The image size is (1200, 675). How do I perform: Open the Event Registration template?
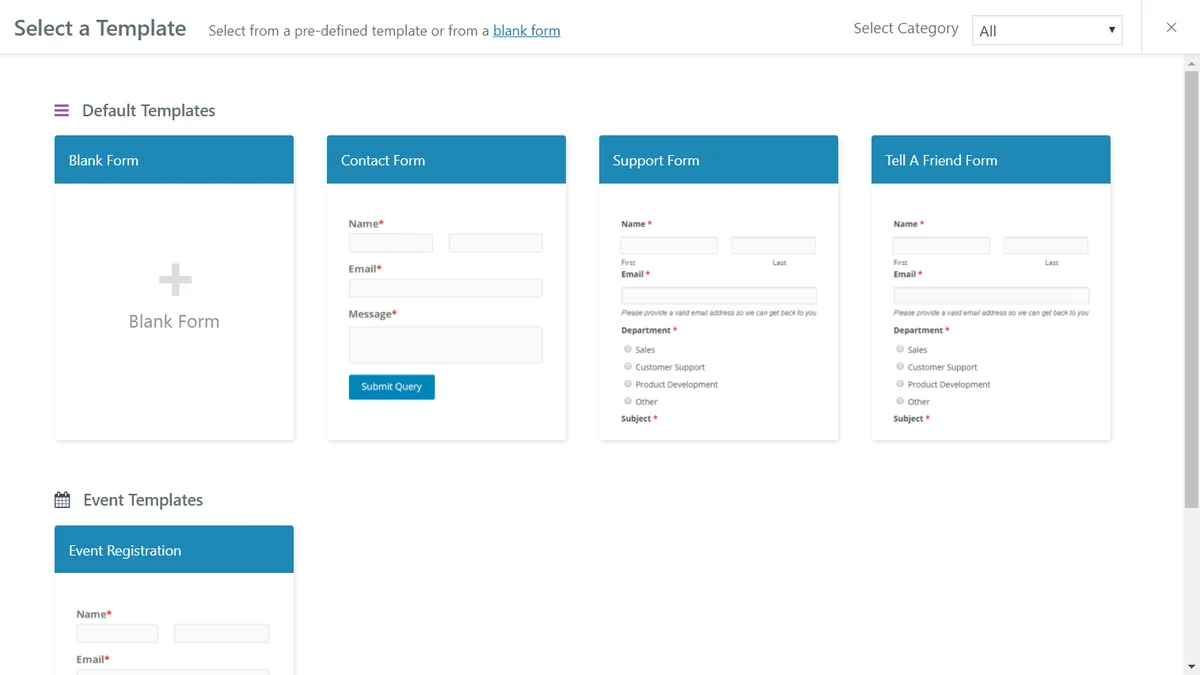click(x=174, y=550)
